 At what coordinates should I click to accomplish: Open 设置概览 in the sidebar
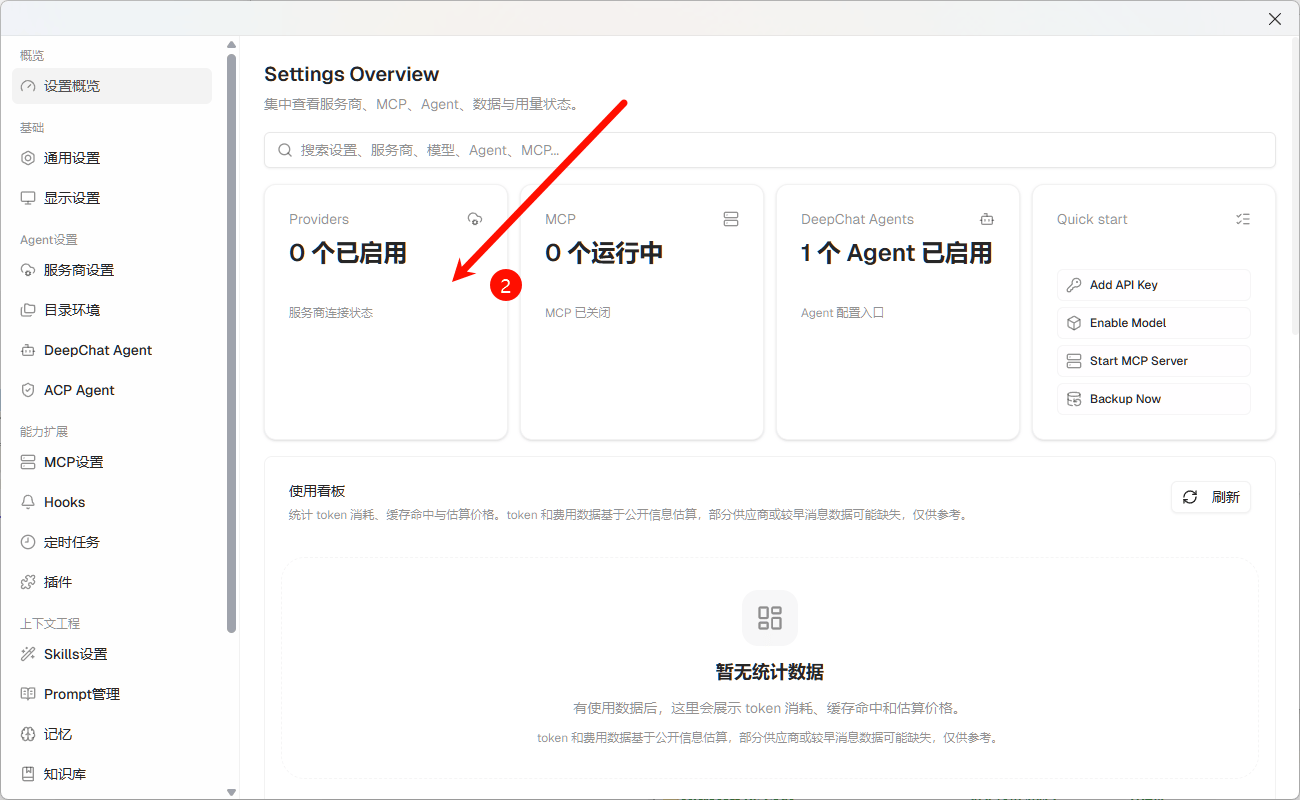click(x=112, y=86)
